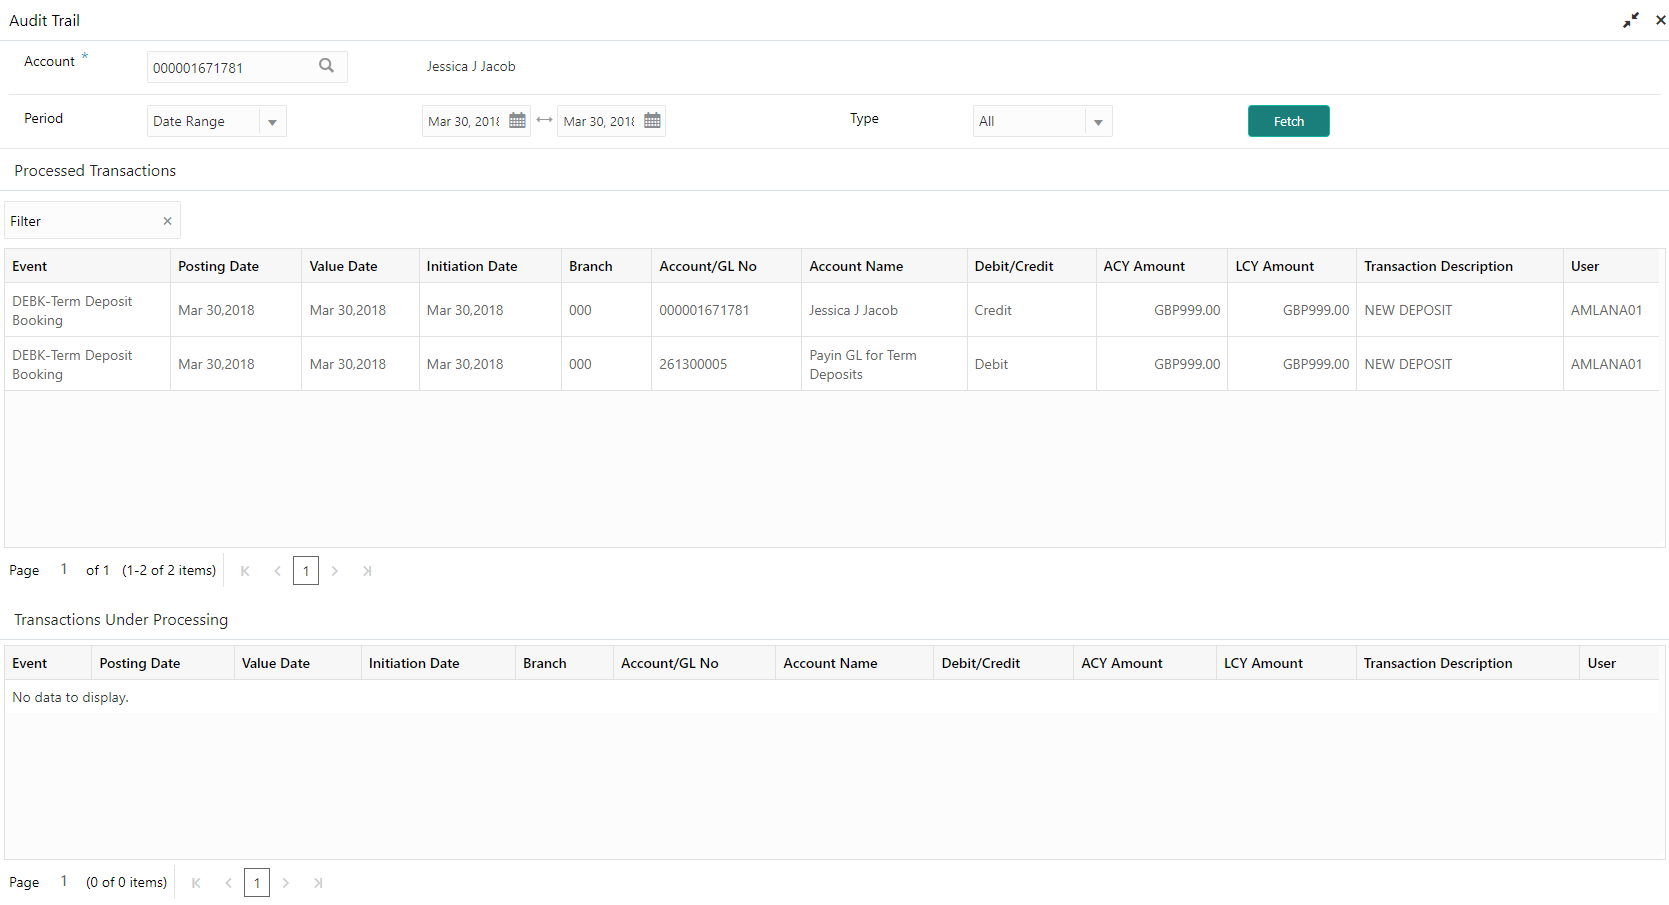Go to first page of Transactions Under Processing
Image resolution: width=1669 pixels, height=905 pixels.
click(x=196, y=883)
